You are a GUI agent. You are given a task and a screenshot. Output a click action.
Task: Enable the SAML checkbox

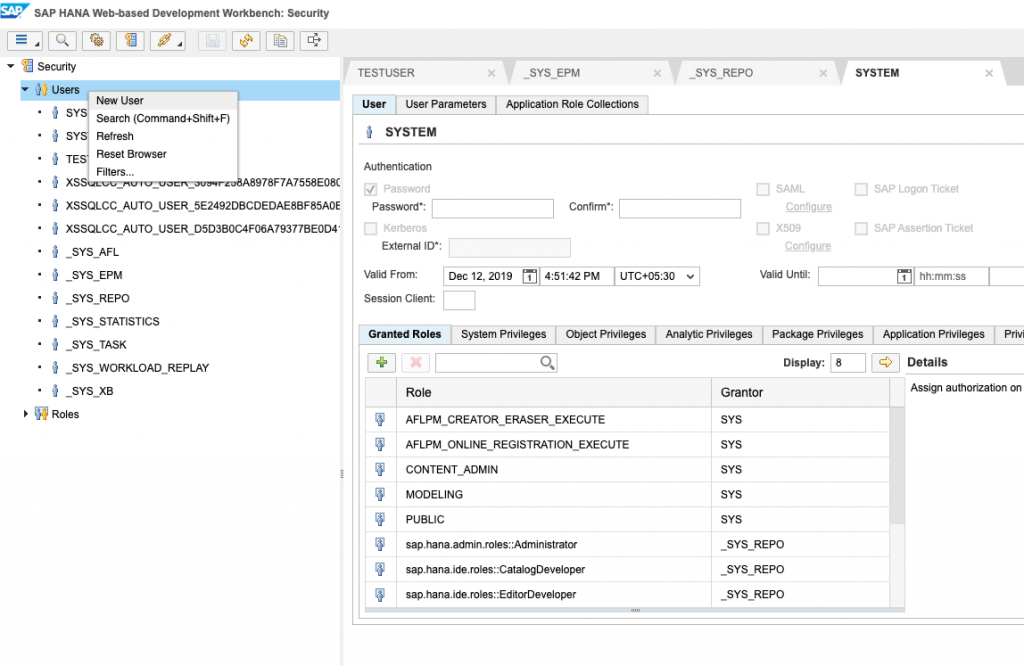763,189
